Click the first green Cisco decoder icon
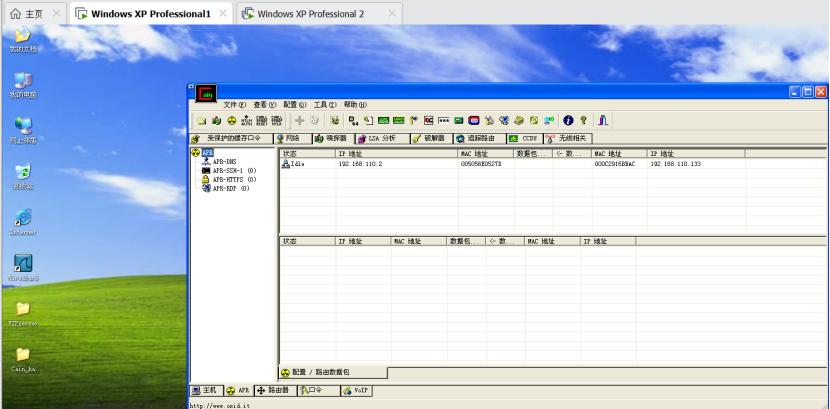Screen dimensions: 830x409 tap(383, 121)
